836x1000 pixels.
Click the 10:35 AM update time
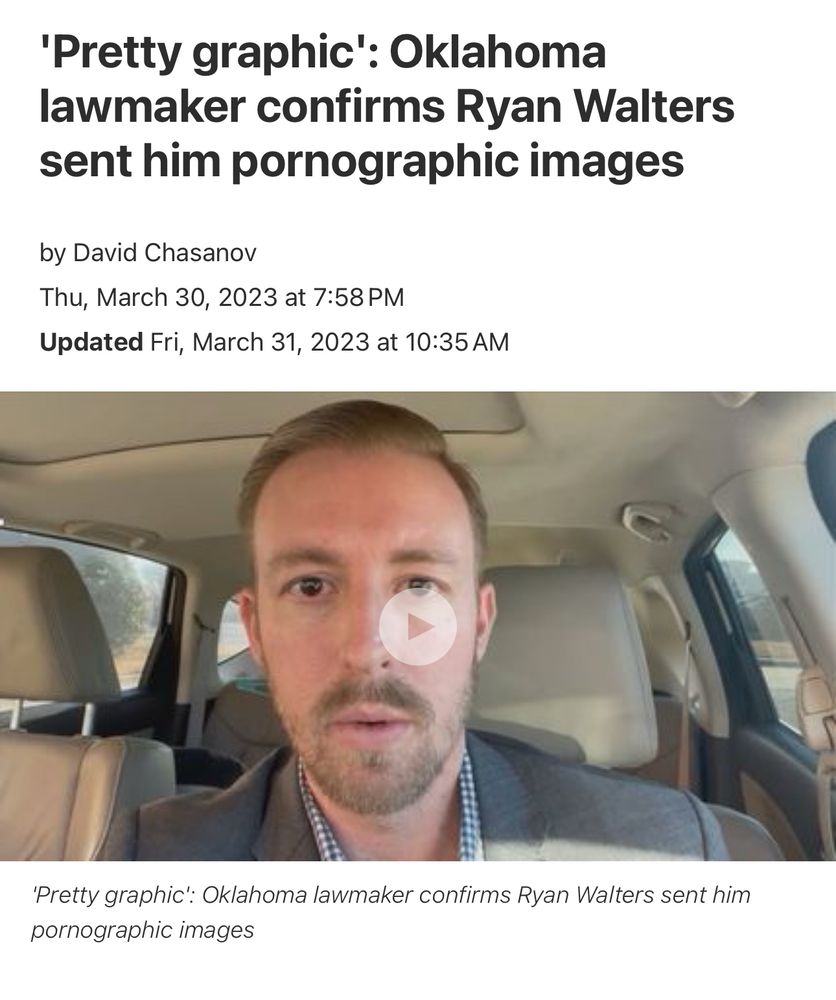tap(457, 342)
